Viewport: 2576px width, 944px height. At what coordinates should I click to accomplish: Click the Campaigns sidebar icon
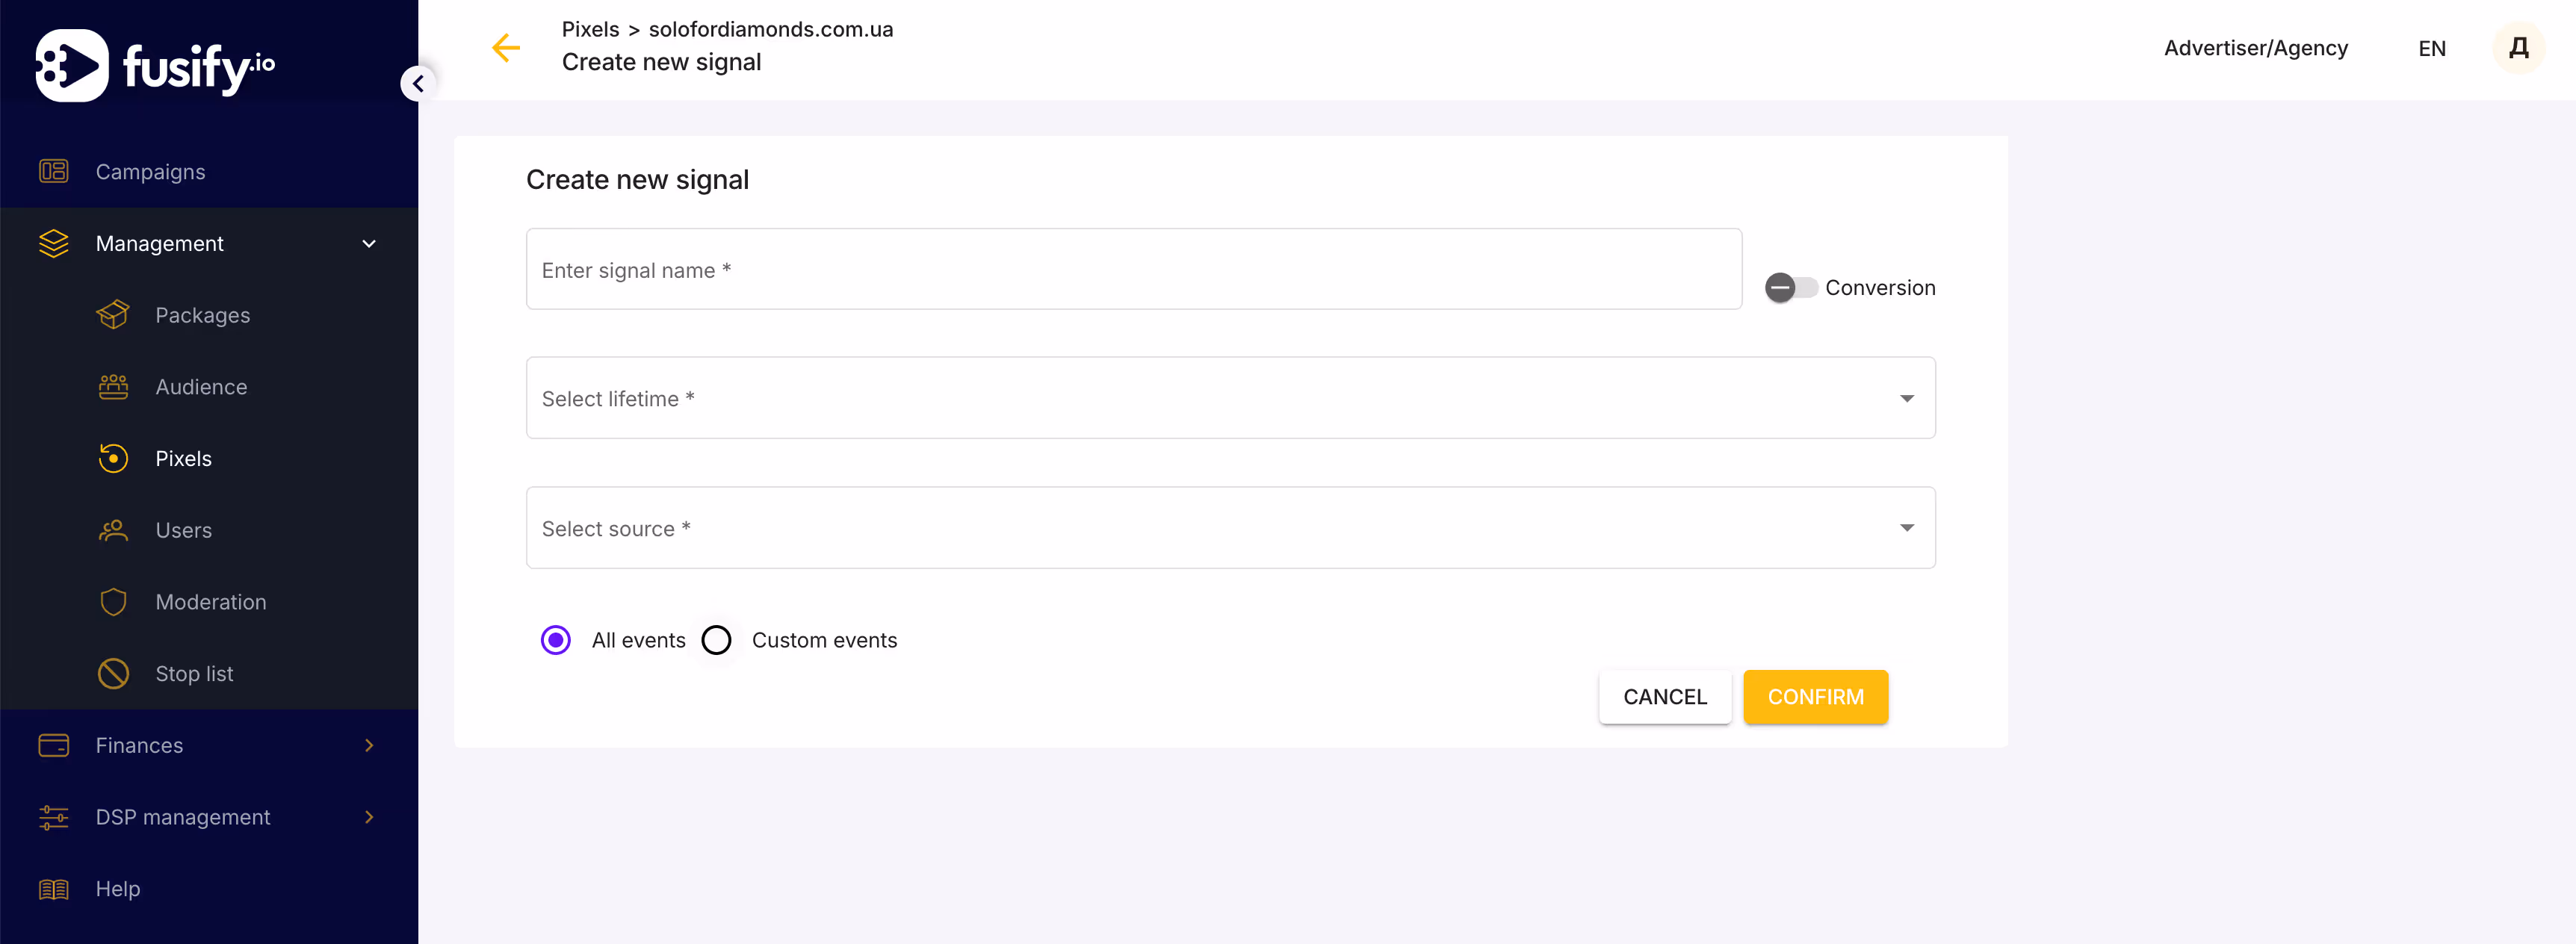[x=53, y=171]
